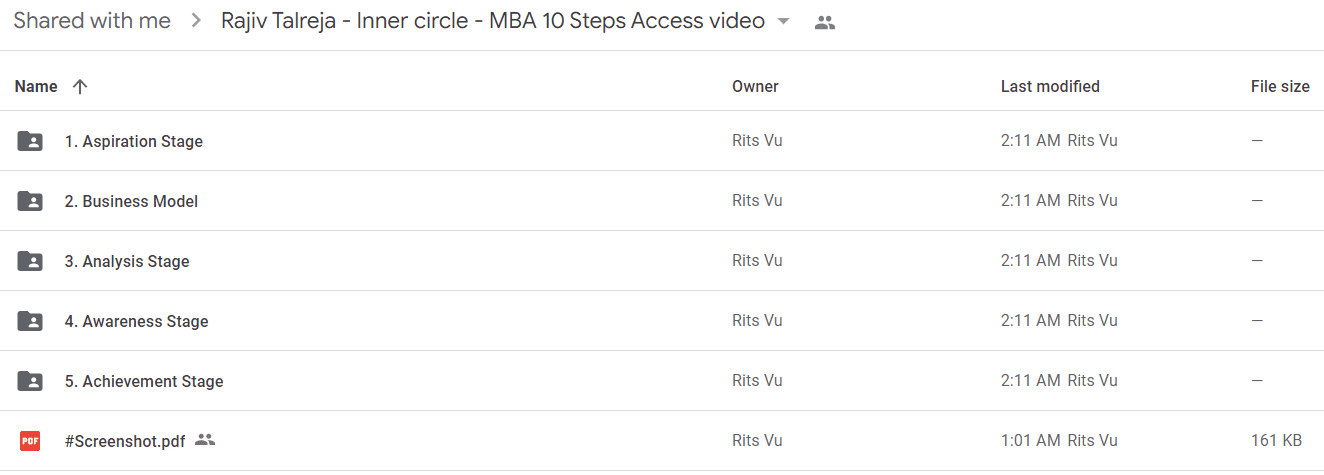Viewport: 1324px width, 475px height.
Task: Click the shared people icon in the breadcrumb
Action: click(825, 23)
